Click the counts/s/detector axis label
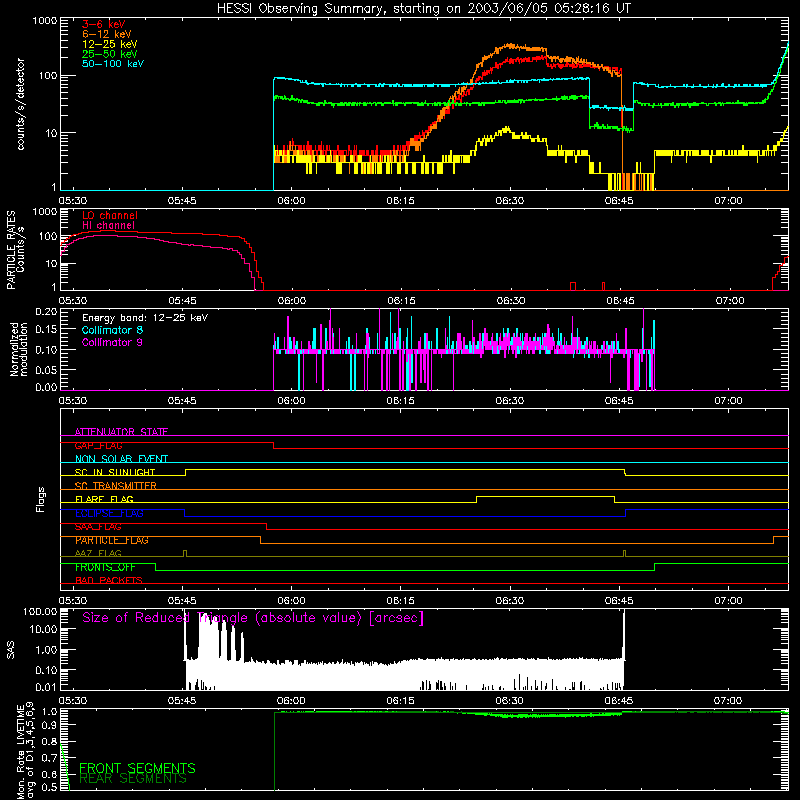Screen dimensions: 800x800 20,104
